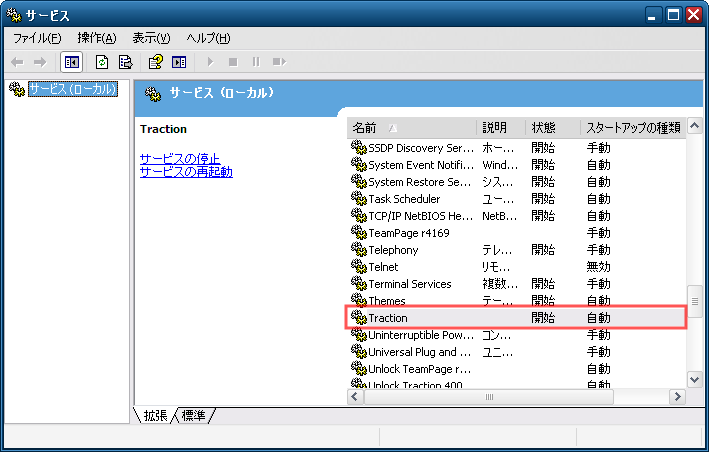This screenshot has height=452, width=709.
Task: Click the Refresh toolbar icon
Action: [102, 62]
